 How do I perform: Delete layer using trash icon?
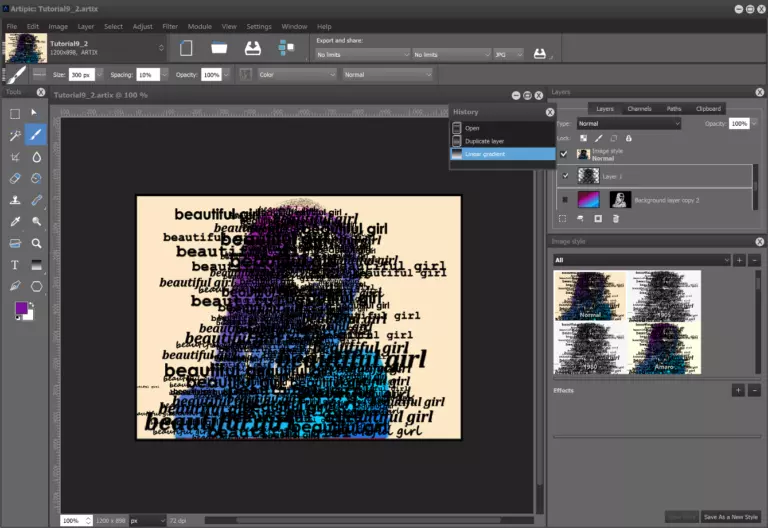tap(616, 218)
